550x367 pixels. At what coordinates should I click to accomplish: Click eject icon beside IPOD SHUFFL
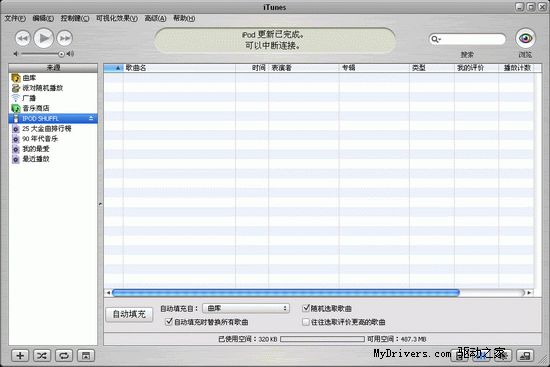[x=91, y=118]
